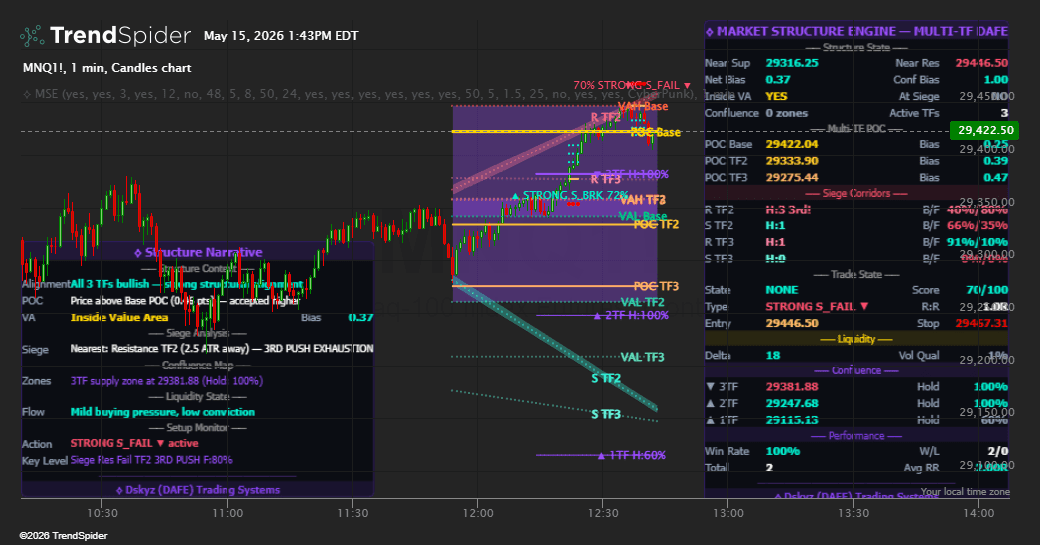
Task: Click the 11:00 time axis label
Action: (228, 513)
